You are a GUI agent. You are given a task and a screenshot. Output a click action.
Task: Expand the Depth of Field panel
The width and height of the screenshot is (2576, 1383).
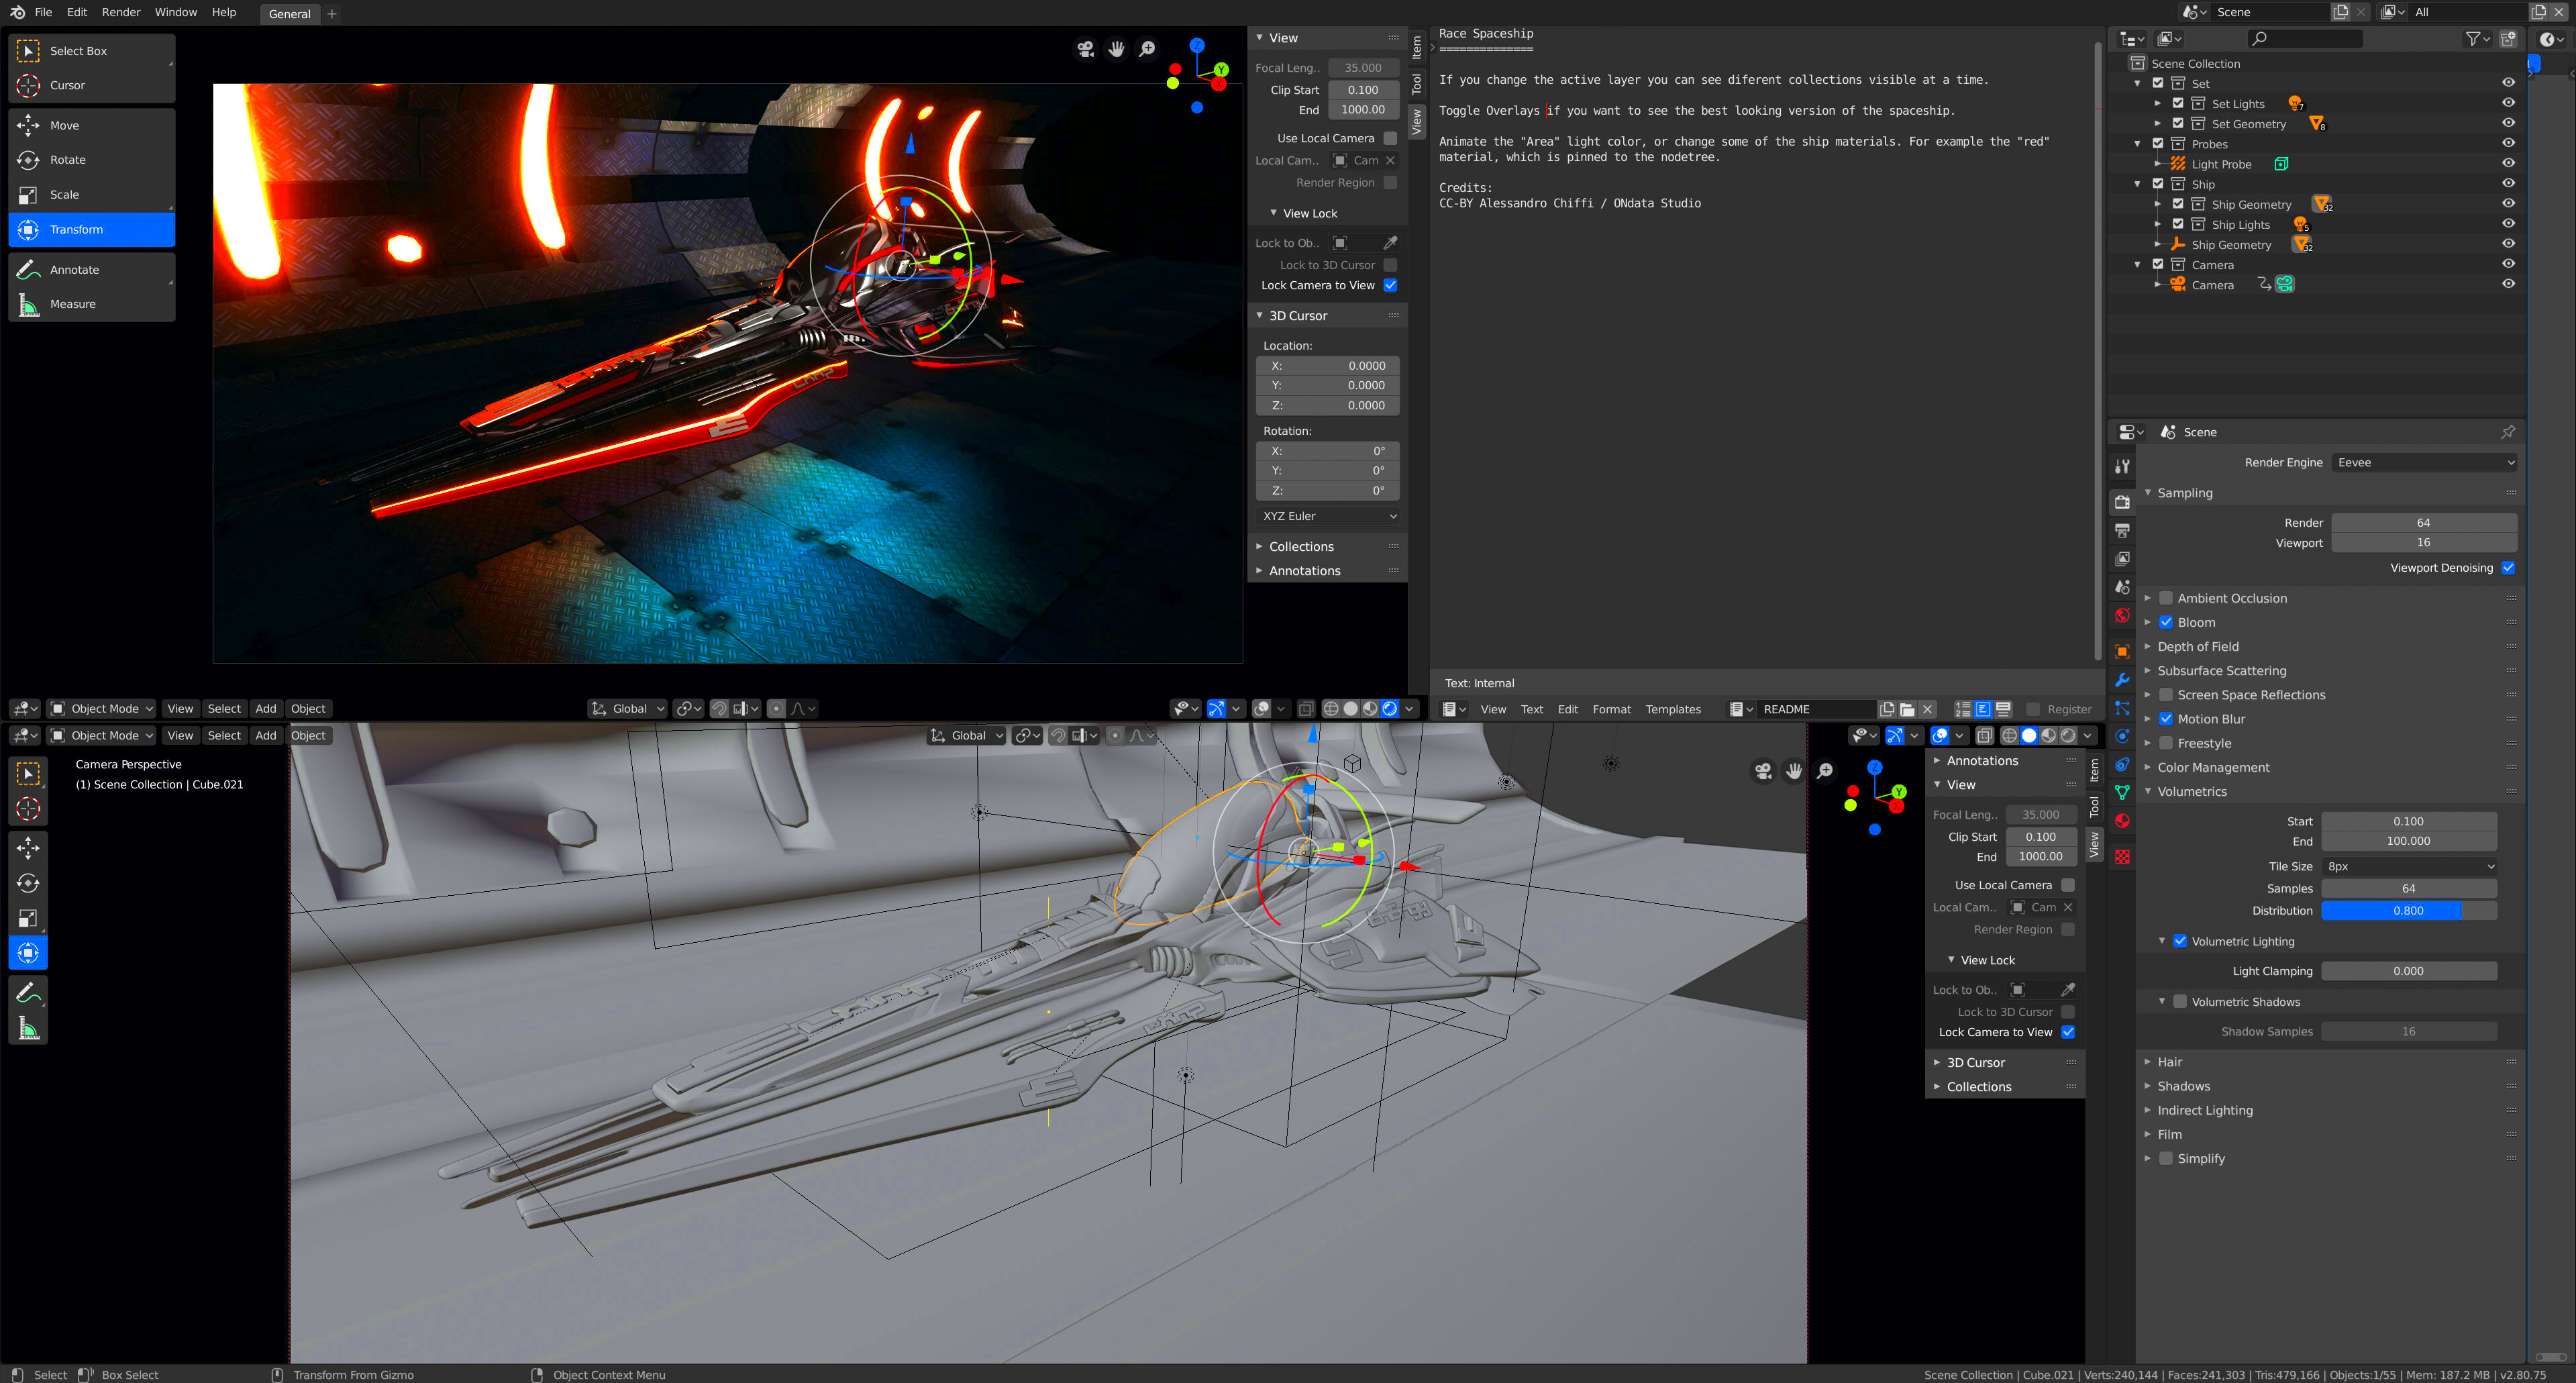tap(2197, 647)
